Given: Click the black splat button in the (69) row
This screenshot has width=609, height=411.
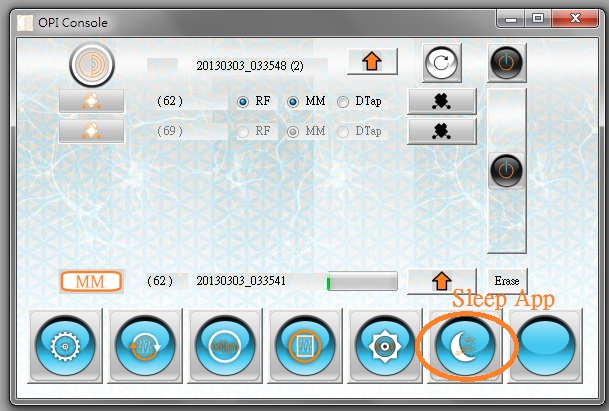Looking at the screenshot, I should coord(442,131).
